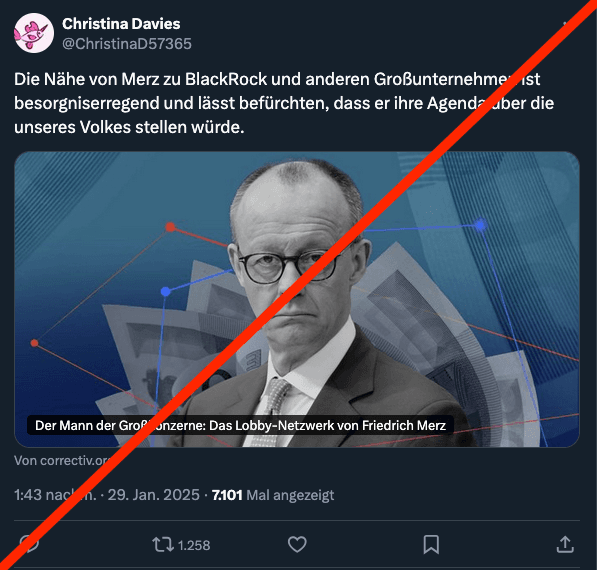The height and width of the screenshot is (570, 597).
Task: Click the word 'BlackRock' in the post text
Action: point(226,79)
